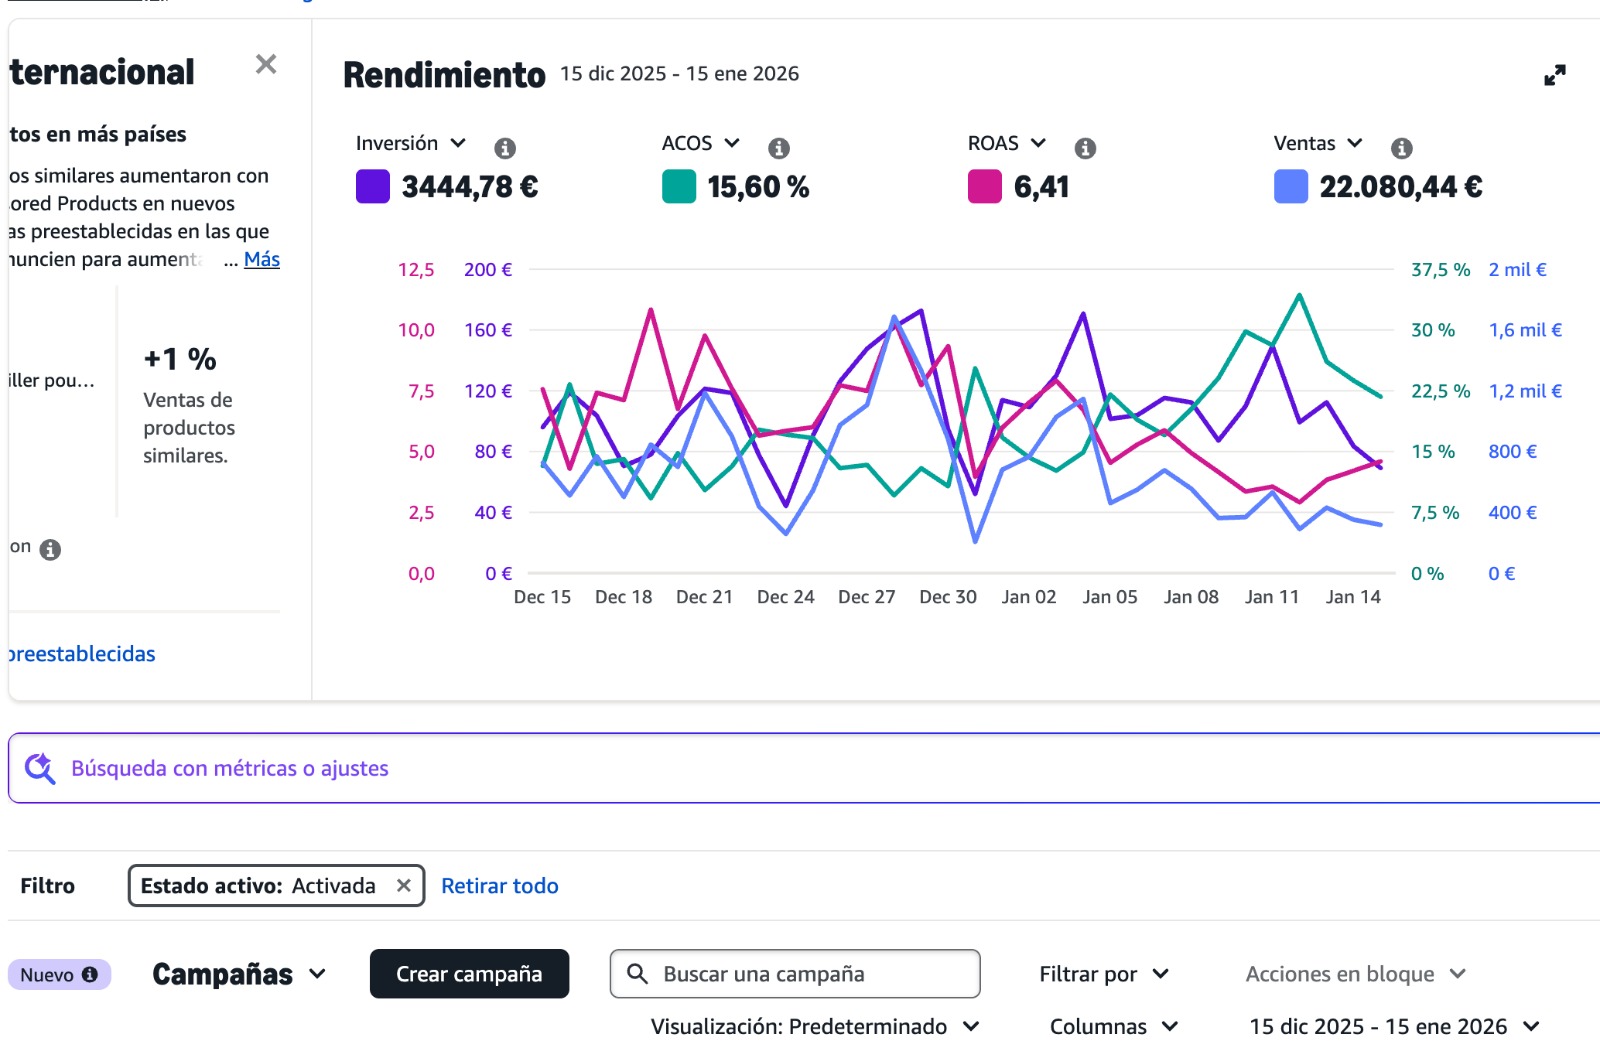Viewport: 1600px width, 1058px height.
Task: Click the Retirar todo link
Action: click(499, 885)
